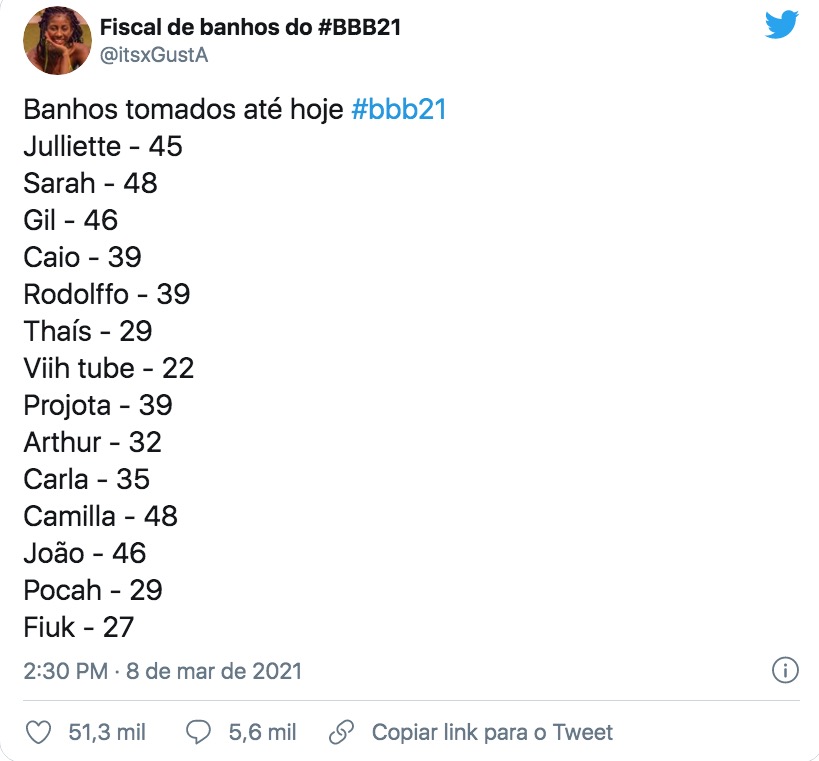
Task: Click the "Rodolffo - 39" line
Action: point(107,294)
